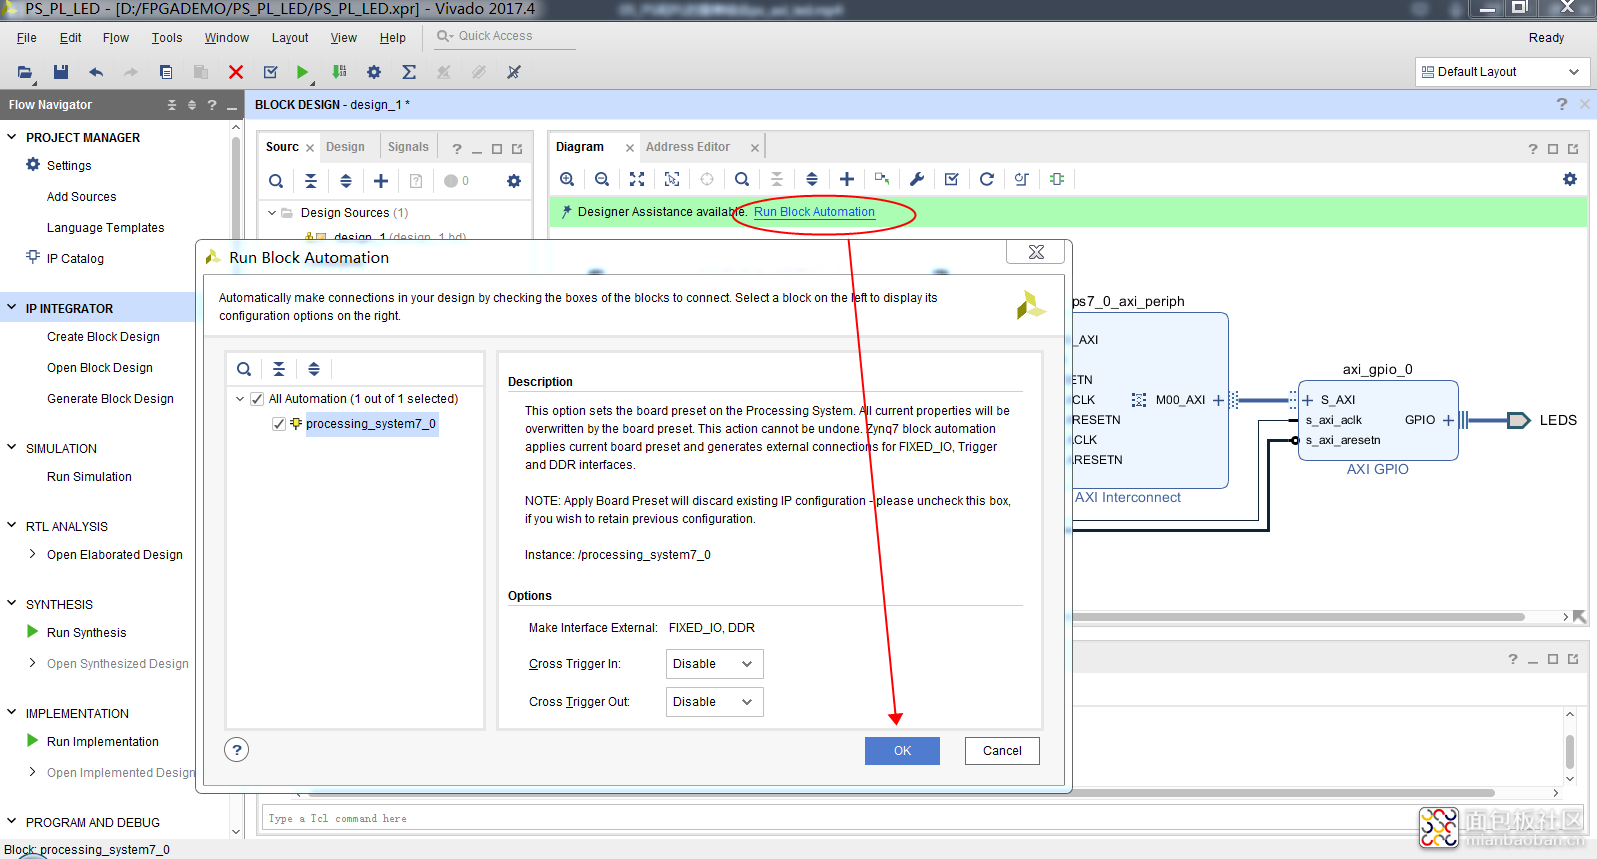The width and height of the screenshot is (1597, 859).
Task: Click the green Toggle Default View chip icon
Action: click(x=1057, y=179)
